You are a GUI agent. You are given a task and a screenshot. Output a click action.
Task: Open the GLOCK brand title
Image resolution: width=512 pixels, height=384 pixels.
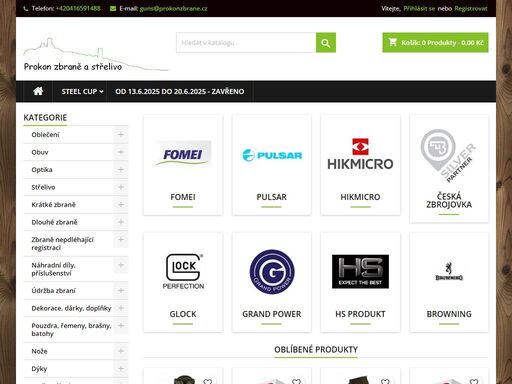[183, 314]
